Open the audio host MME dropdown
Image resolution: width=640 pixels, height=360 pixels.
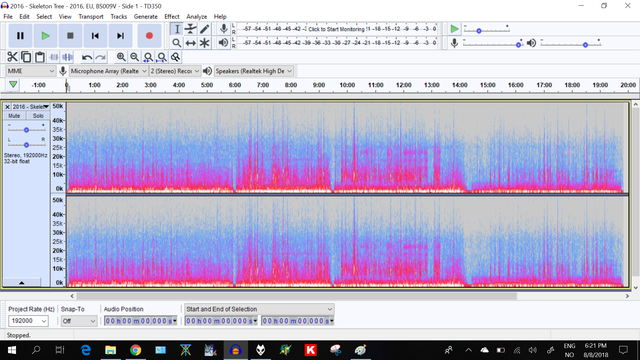pos(31,71)
